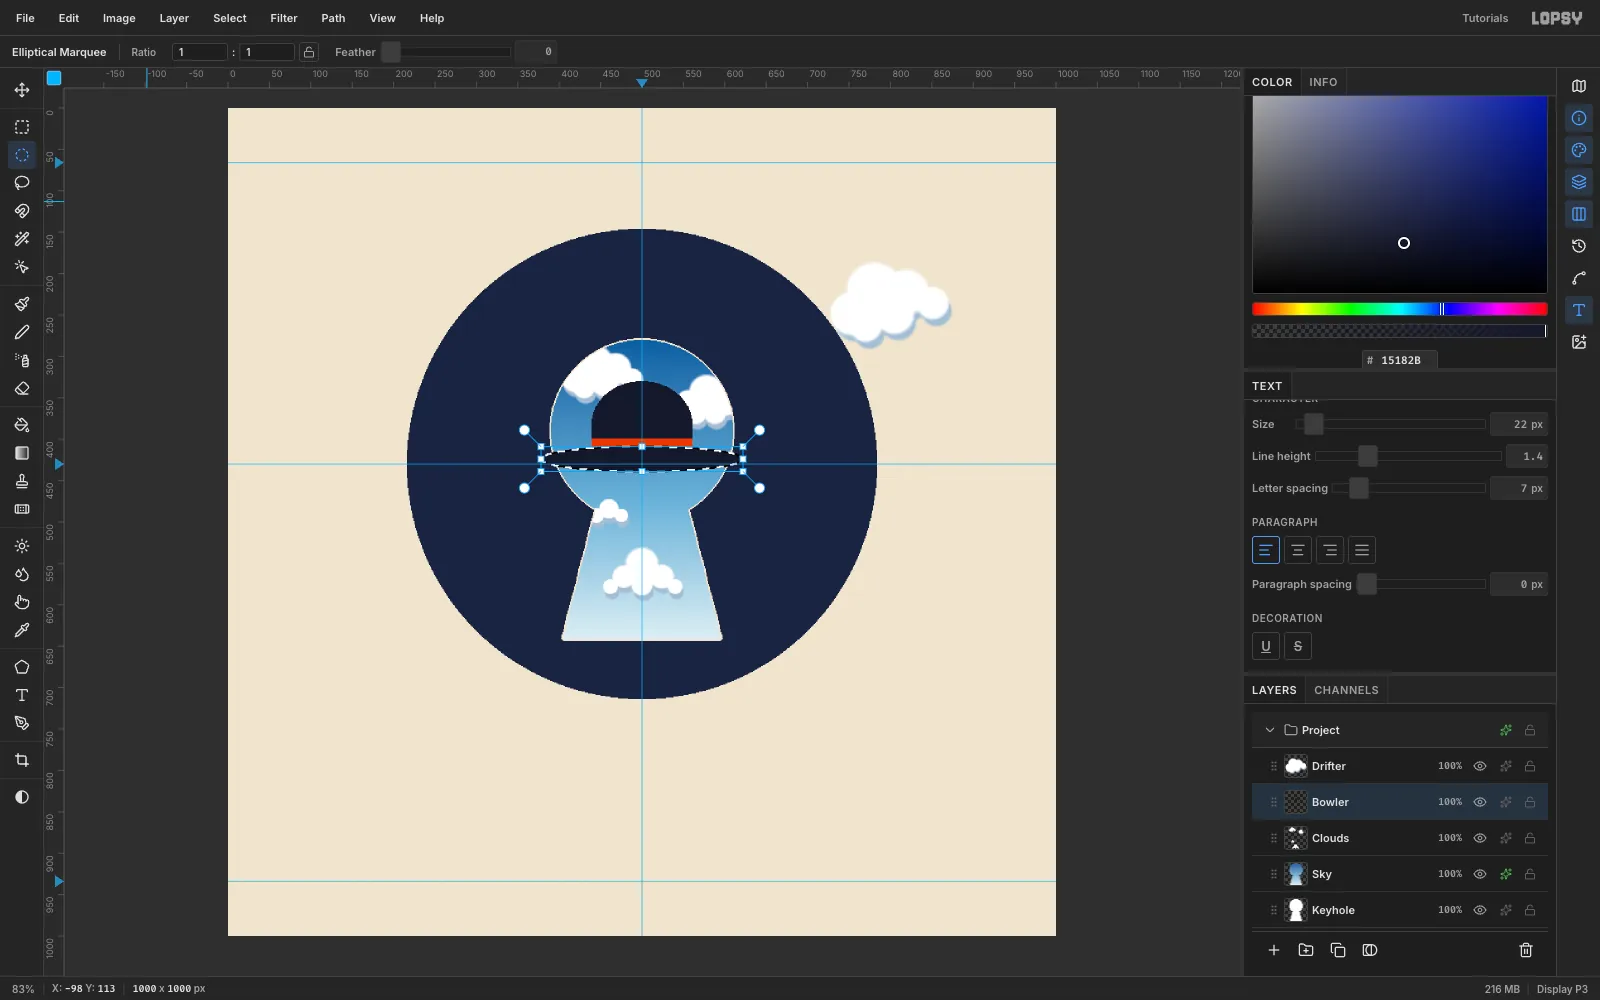This screenshot has height=1000, width=1600.
Task: Duplicate the selected layer
Action: pyautogui.click(x=1338, y=950)
